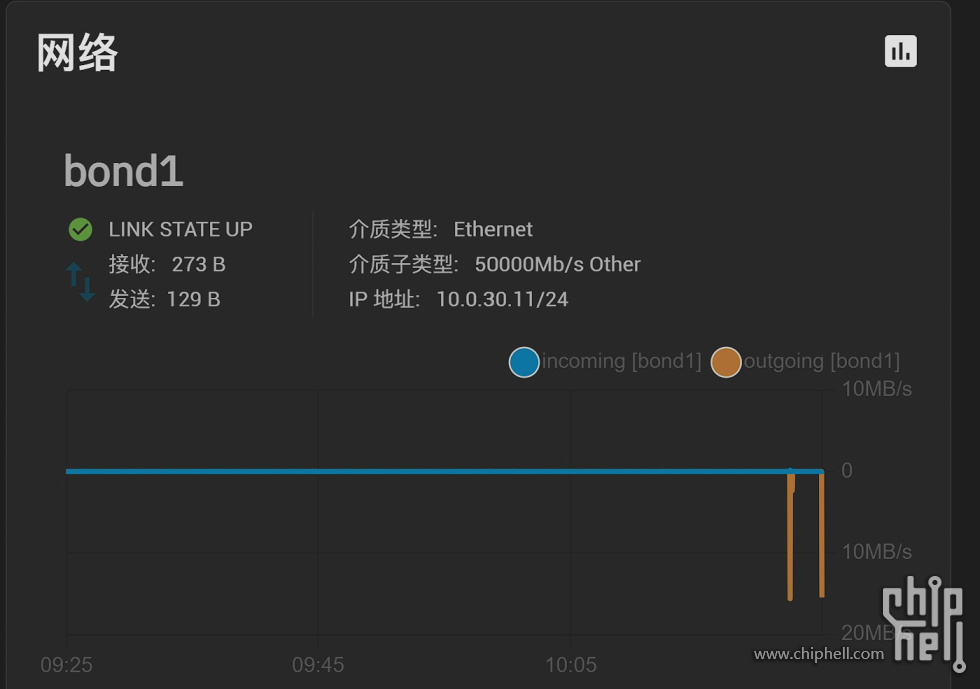The width and height of the screenshot is (980, 689).
Task: Click the Ethernet media type value
Action: 493,229
